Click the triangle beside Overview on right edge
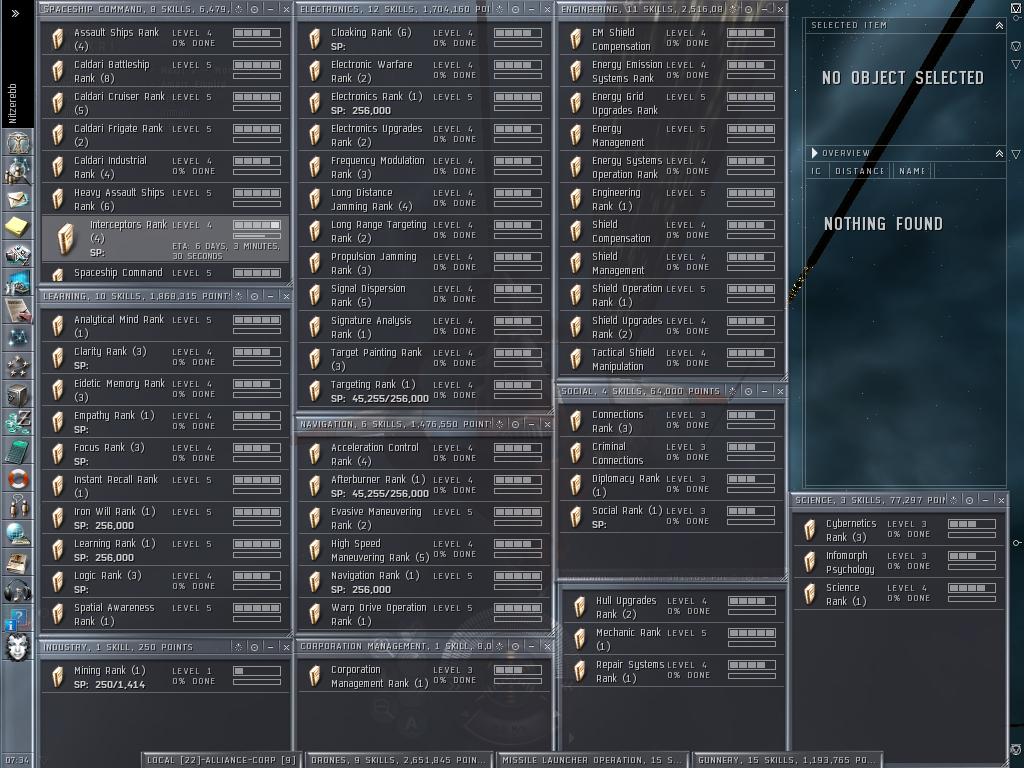The width and height of the screenshot is (1024, 768). 1016,154
